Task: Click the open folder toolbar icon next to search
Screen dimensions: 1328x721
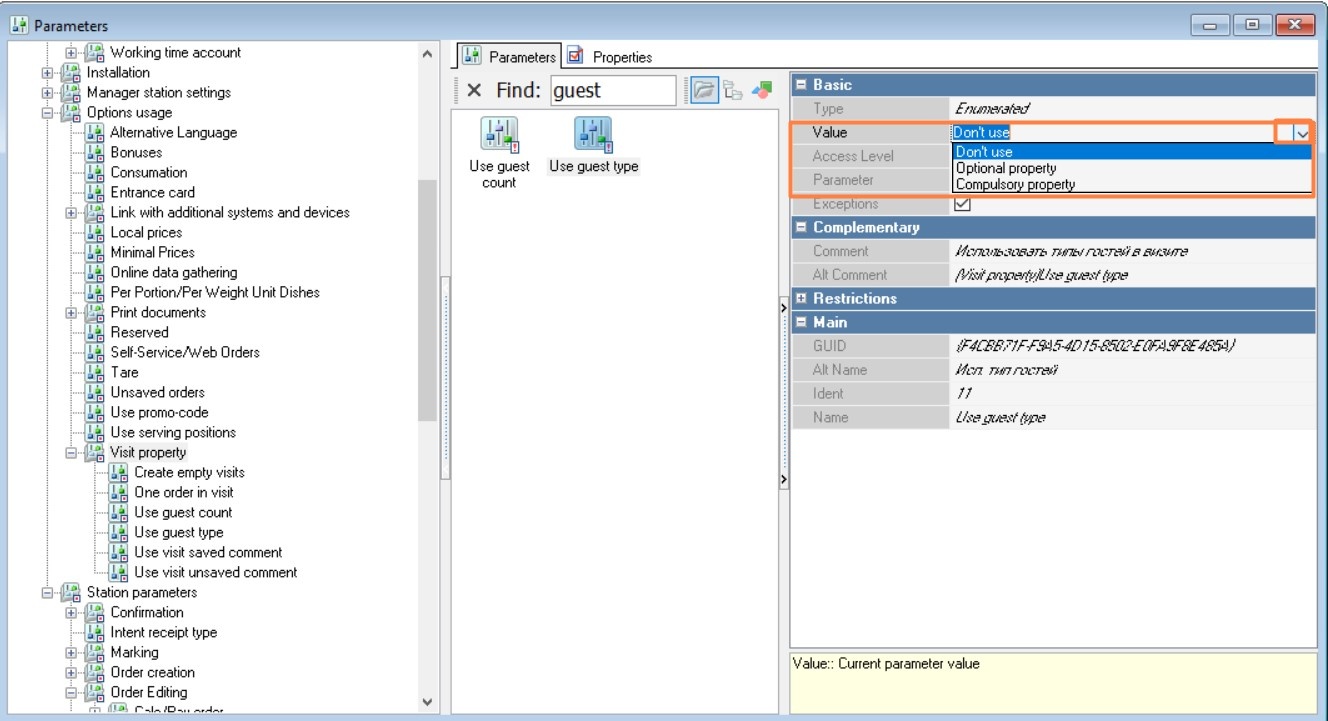Action: [704, 90]
